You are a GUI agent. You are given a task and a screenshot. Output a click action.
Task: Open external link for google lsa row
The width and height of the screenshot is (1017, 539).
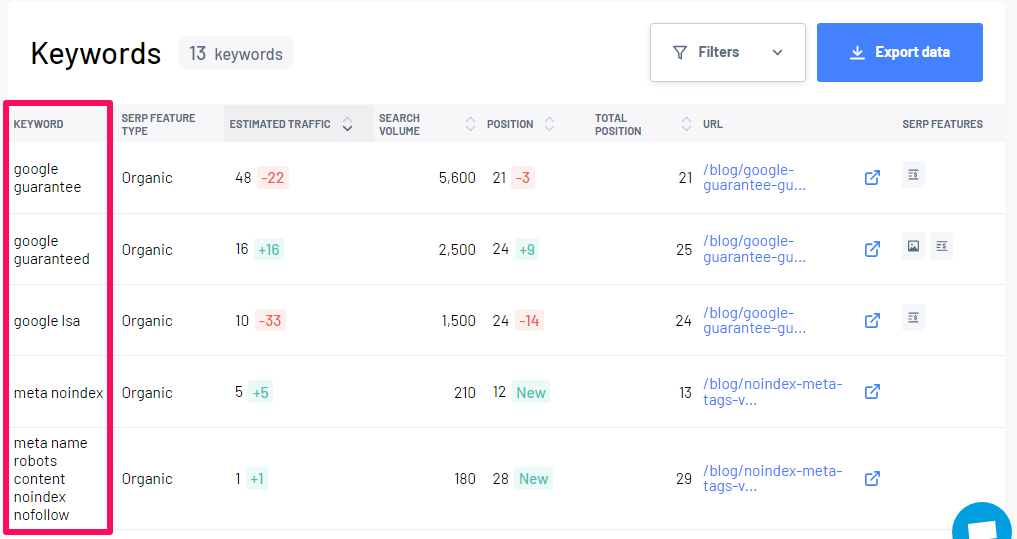tap(872, 320)
